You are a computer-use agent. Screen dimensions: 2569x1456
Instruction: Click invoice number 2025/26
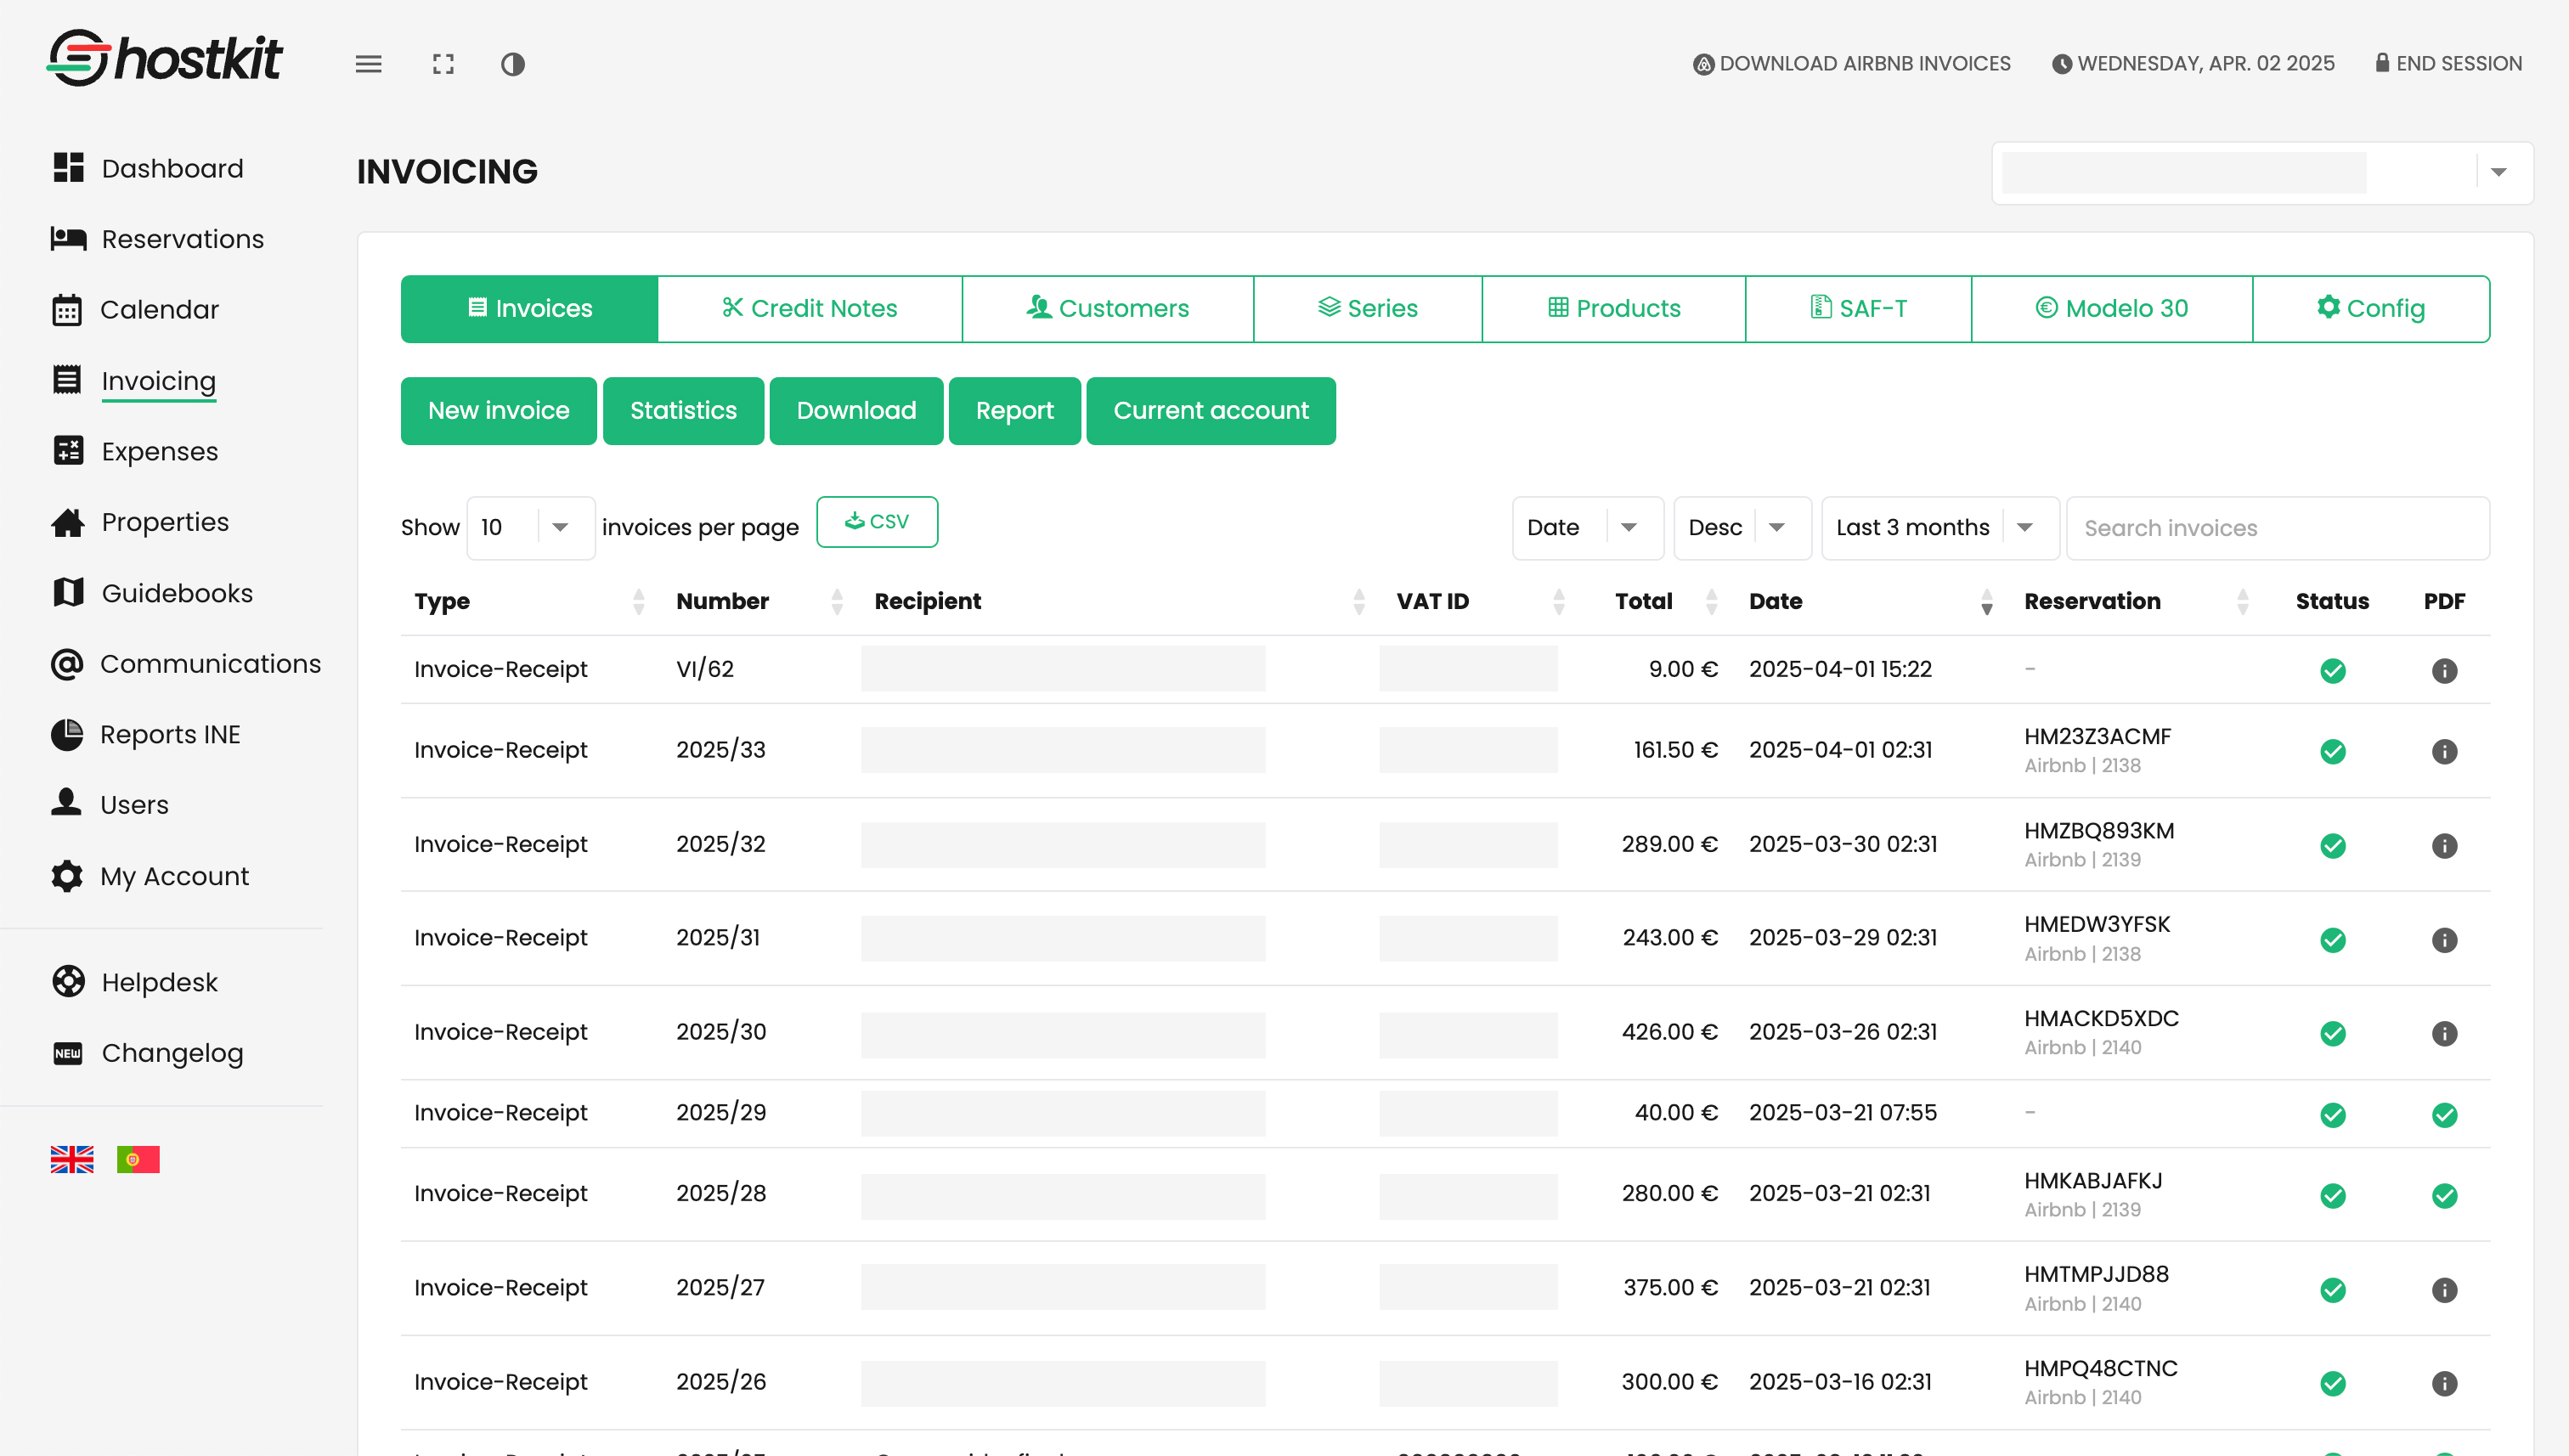pyautogui.click(x=721, y=1382)
